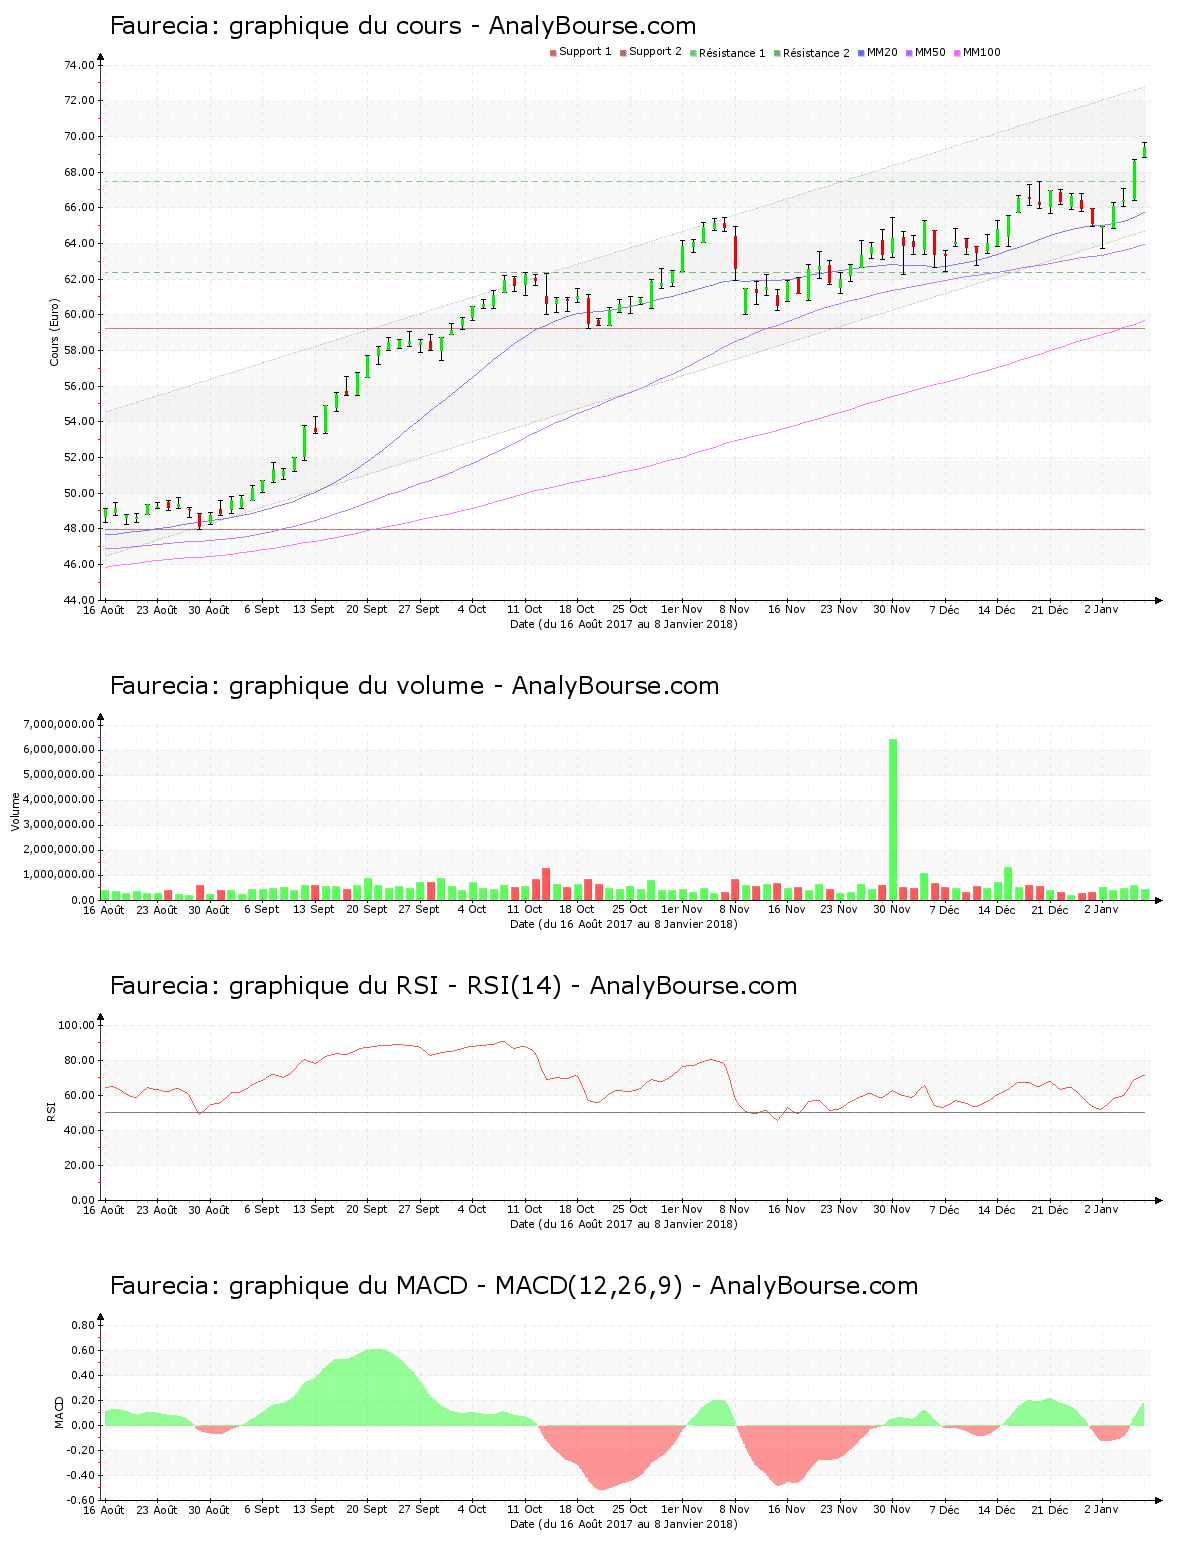Click the 7,000,000.00 value on the volume axis
The image size is (1200, 1550).
[x=58, y=724]
